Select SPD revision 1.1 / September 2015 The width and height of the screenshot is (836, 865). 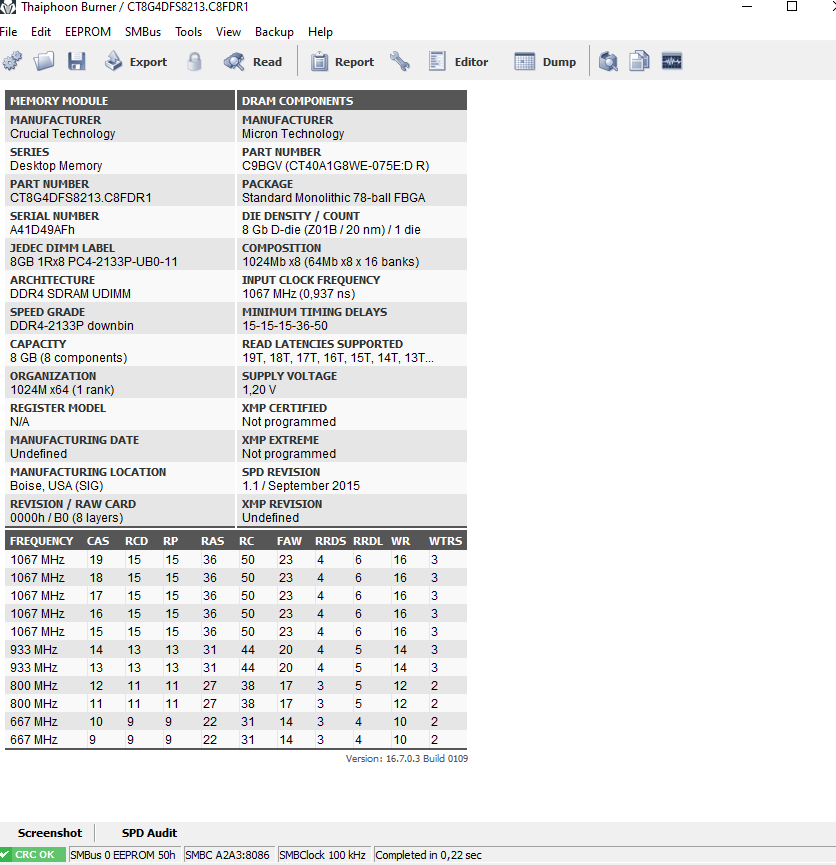[301, 485]
